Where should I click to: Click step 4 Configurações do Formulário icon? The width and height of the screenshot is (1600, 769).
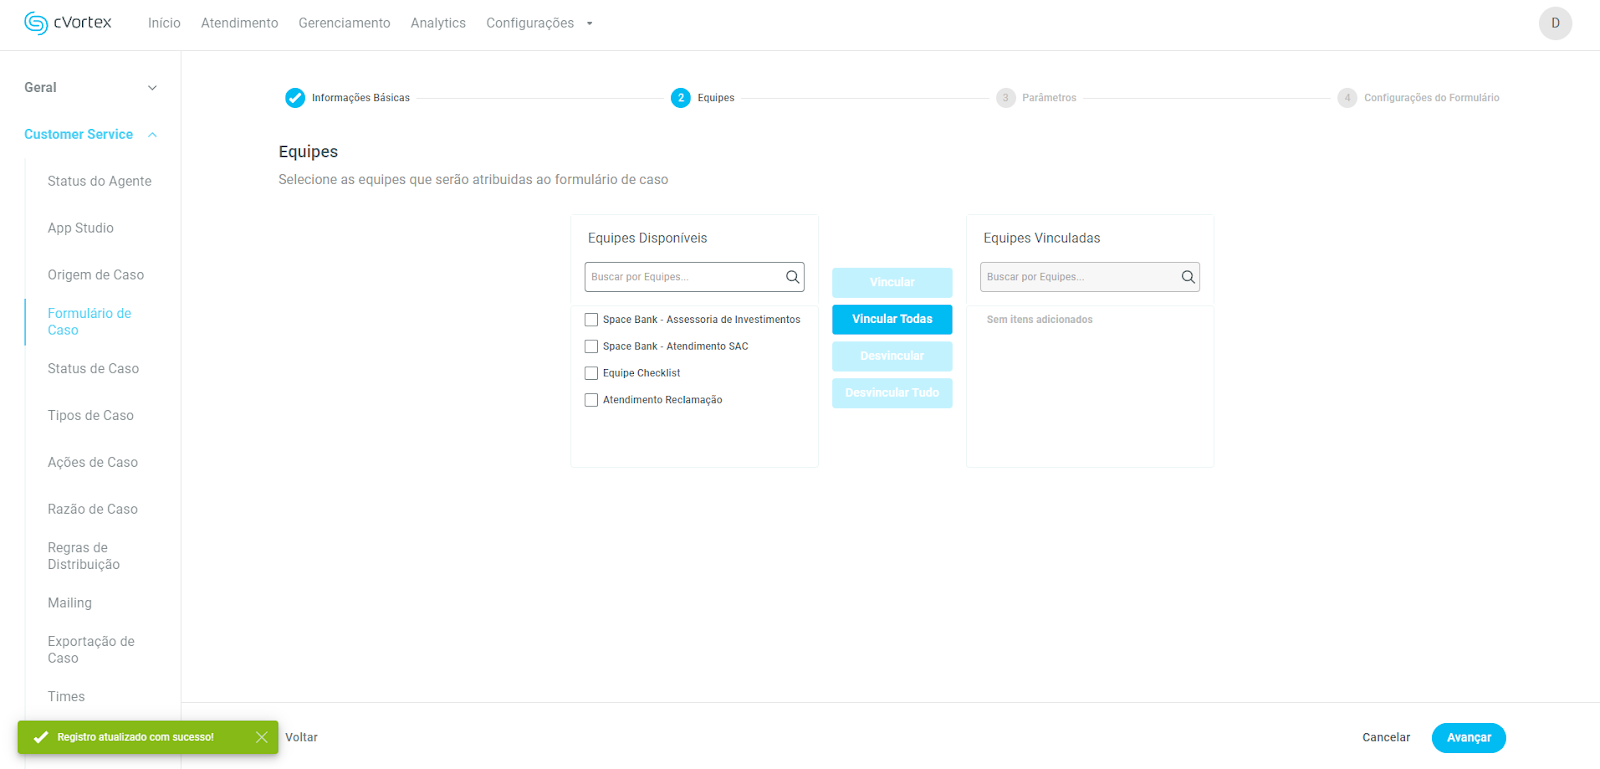pyautogui.click(x=1347, y=98)
